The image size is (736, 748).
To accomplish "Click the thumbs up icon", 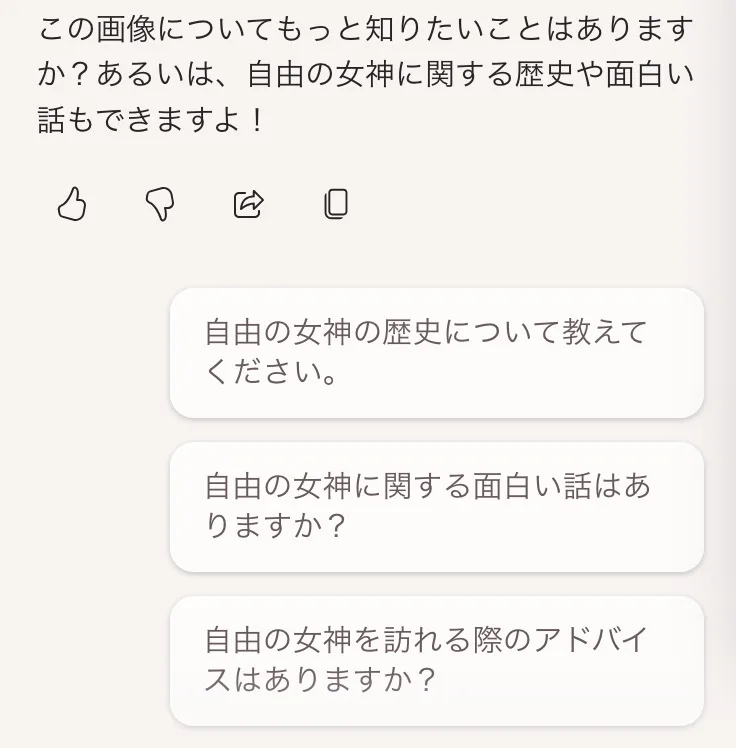I will tap(72, 204).
